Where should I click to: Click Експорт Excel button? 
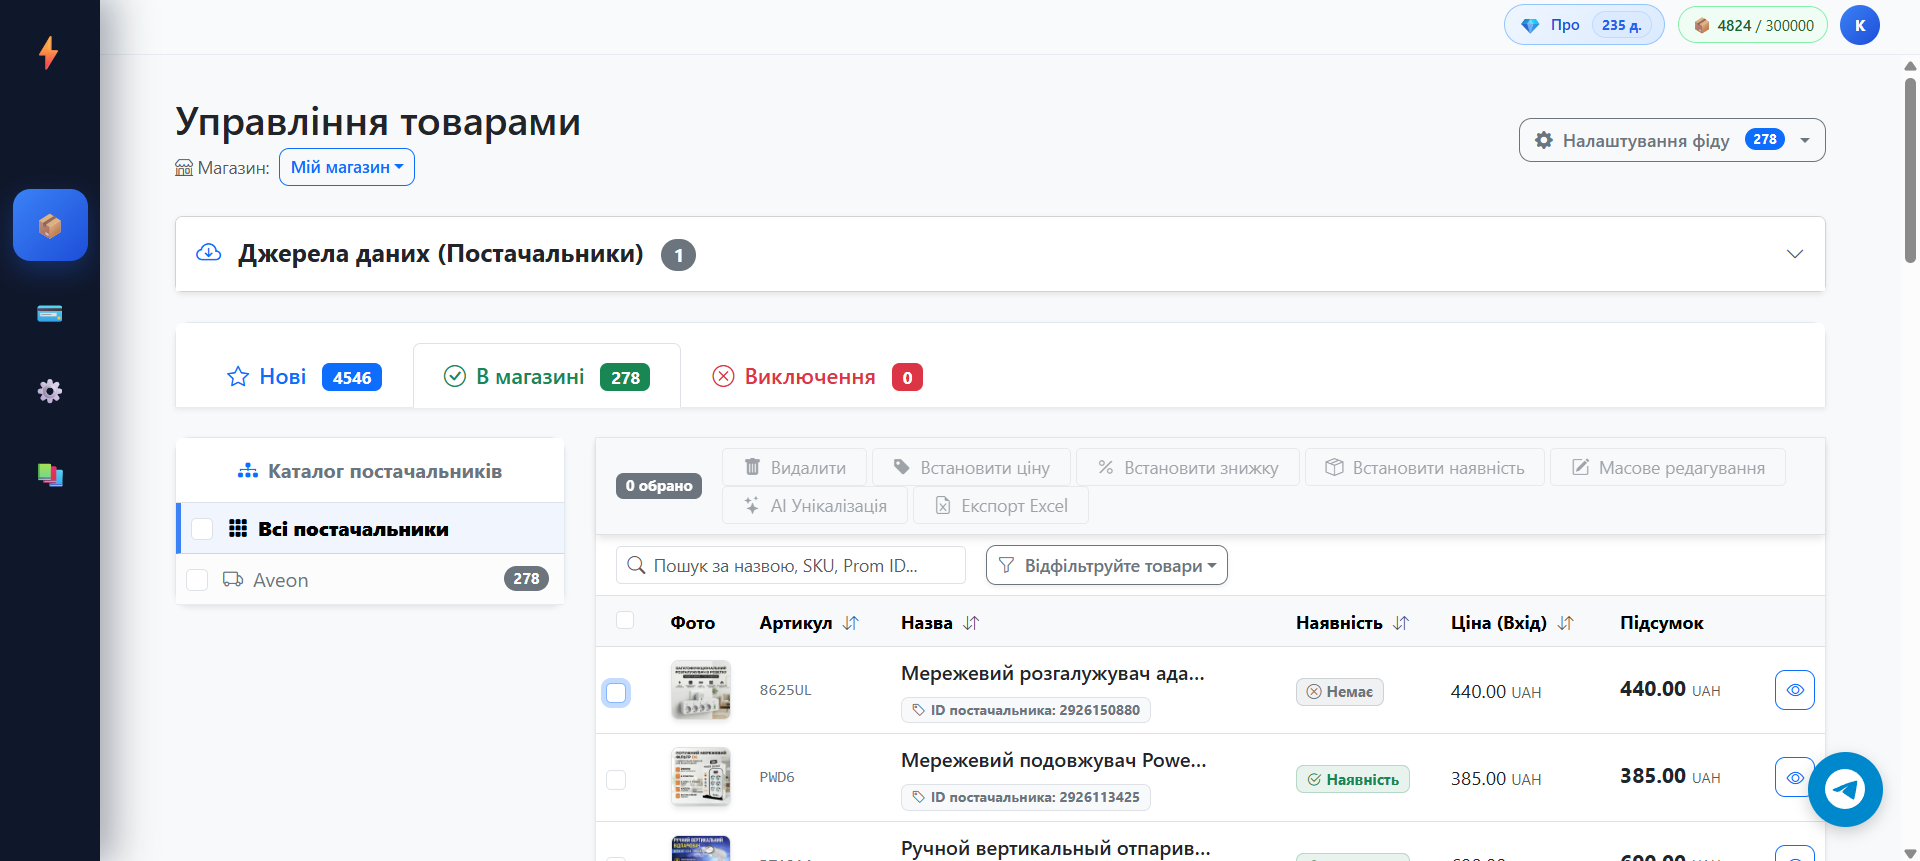pyautogui.click(x=1001, y=505)
